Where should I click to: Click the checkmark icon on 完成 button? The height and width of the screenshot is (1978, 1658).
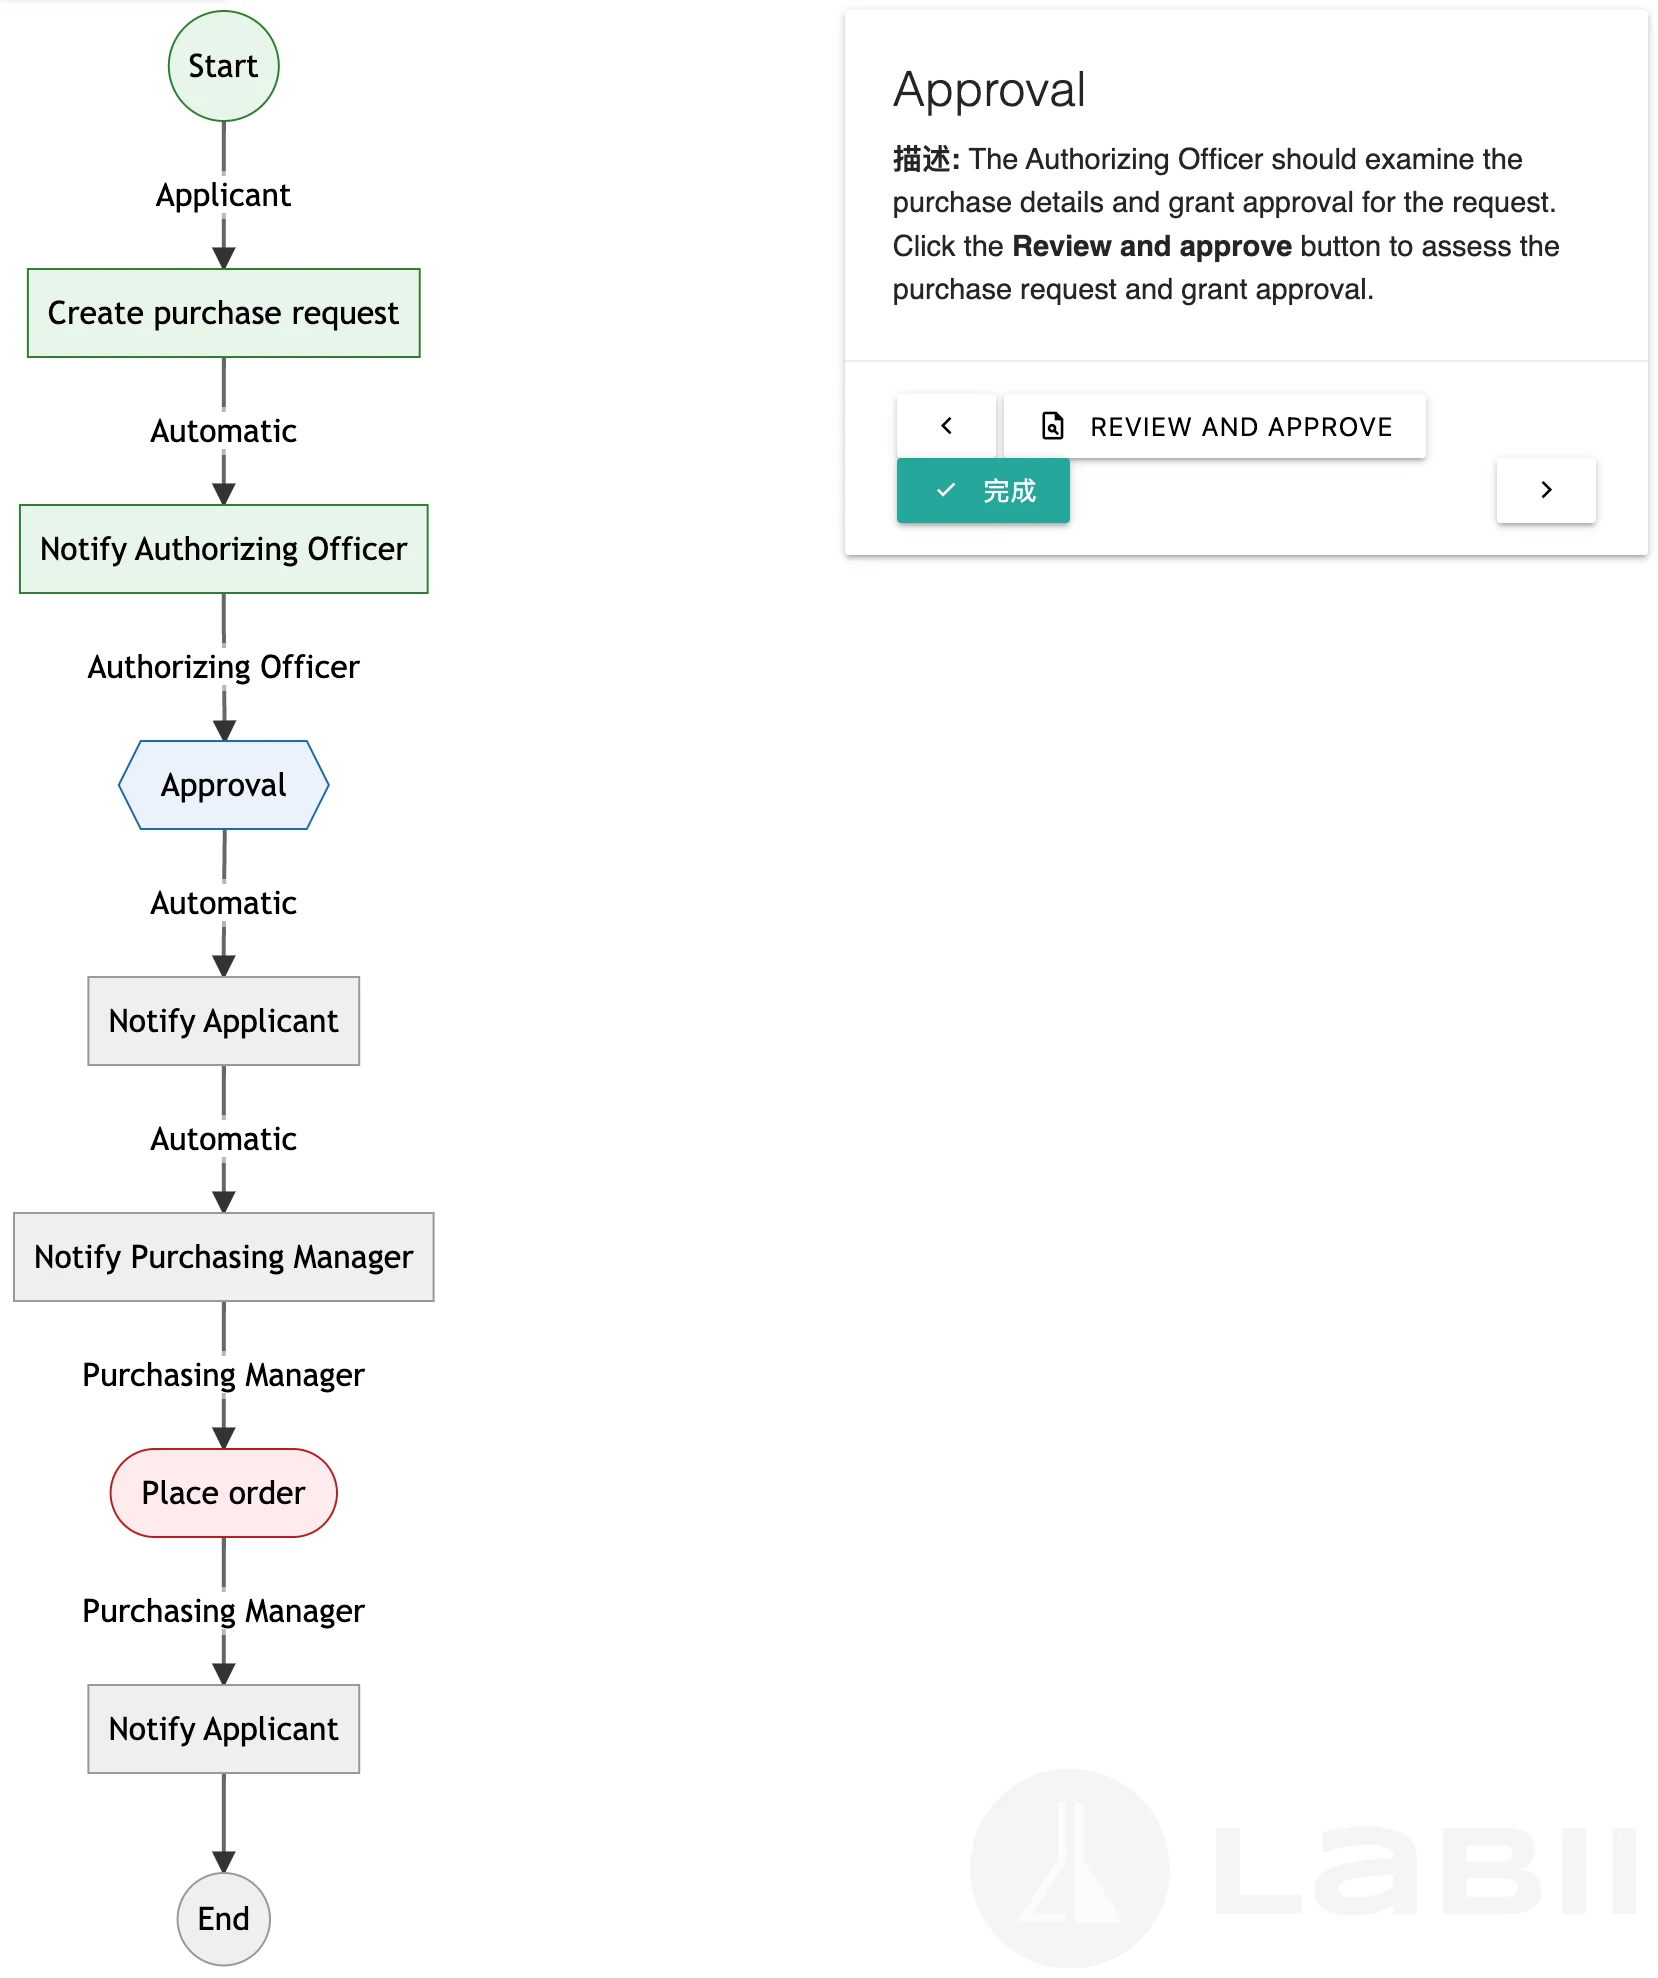946,490
